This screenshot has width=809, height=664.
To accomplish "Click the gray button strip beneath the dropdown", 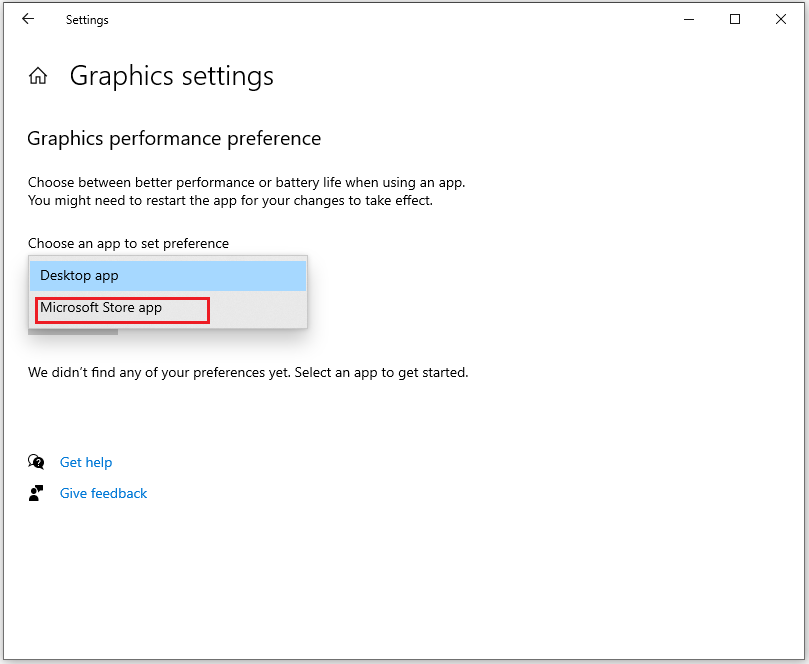I will coord(73,331).
